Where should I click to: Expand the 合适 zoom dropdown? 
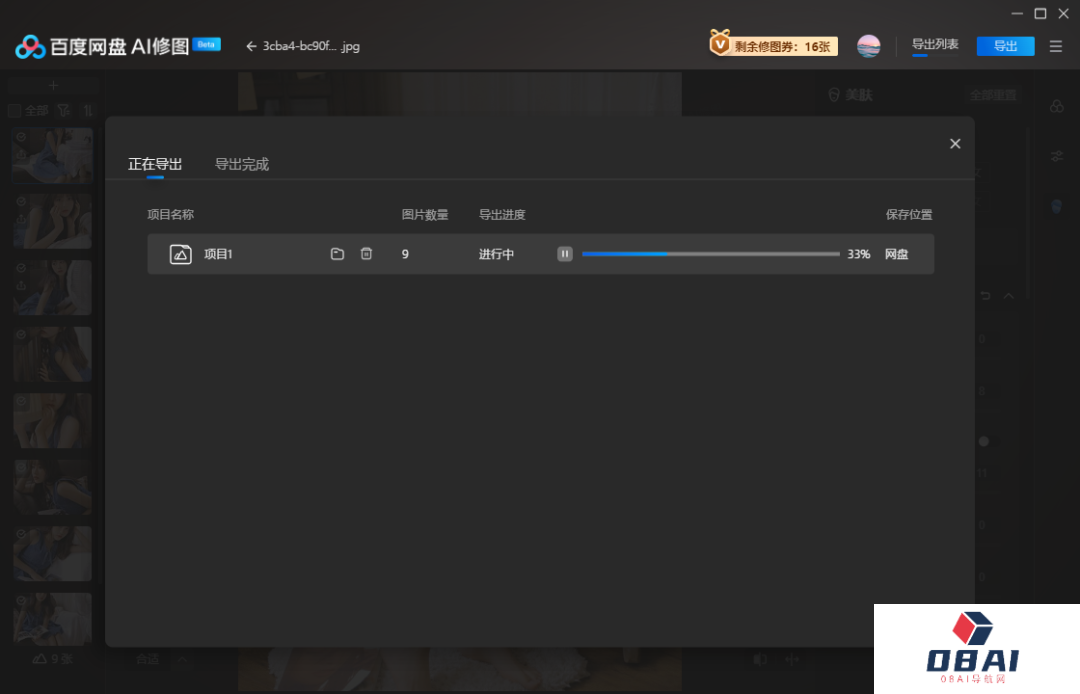coord(181,659)
